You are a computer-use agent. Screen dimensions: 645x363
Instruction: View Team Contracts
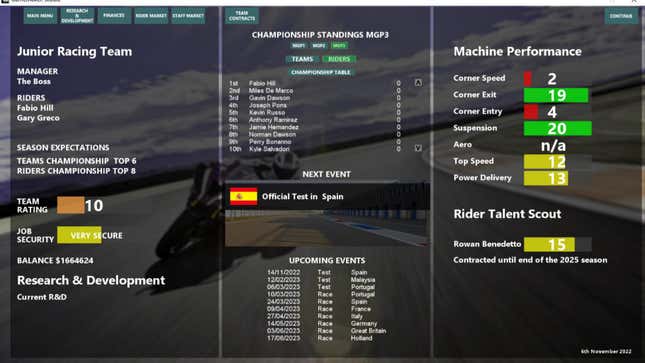pyautogui.click(x=242, y=16)
